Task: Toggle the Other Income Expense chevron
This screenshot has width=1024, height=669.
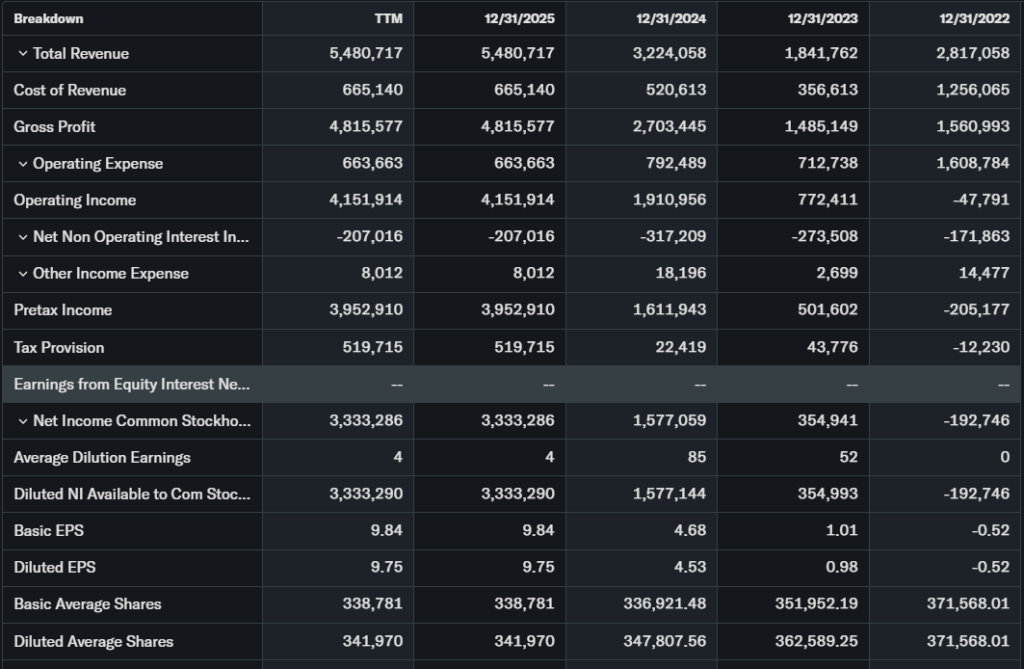Action: (x=22, y=274)
